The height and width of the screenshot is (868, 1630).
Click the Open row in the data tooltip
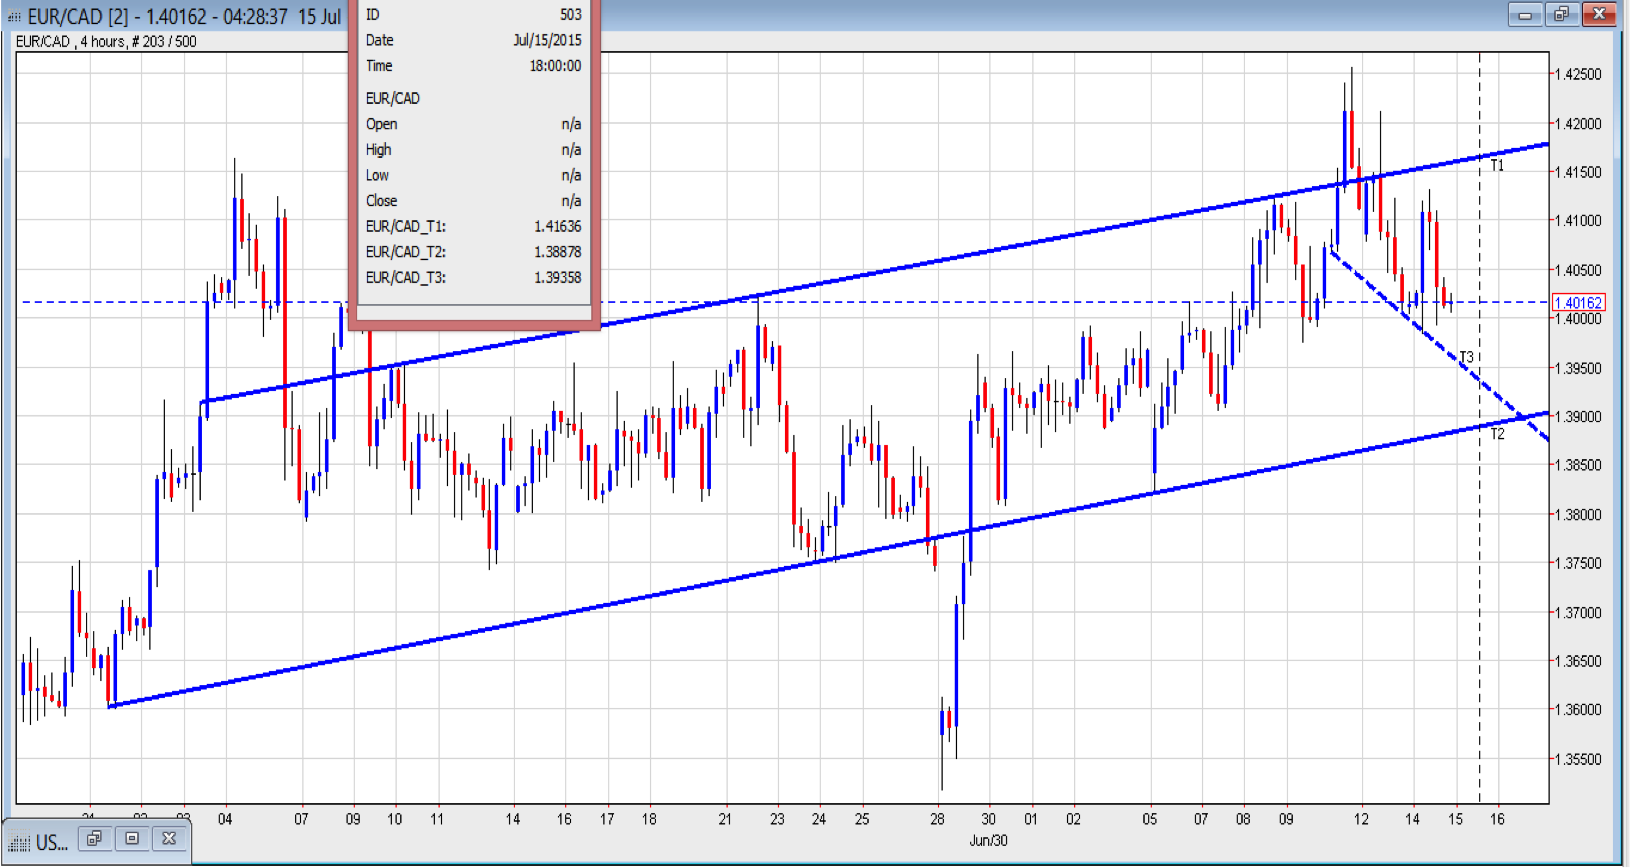pos(473,124)
